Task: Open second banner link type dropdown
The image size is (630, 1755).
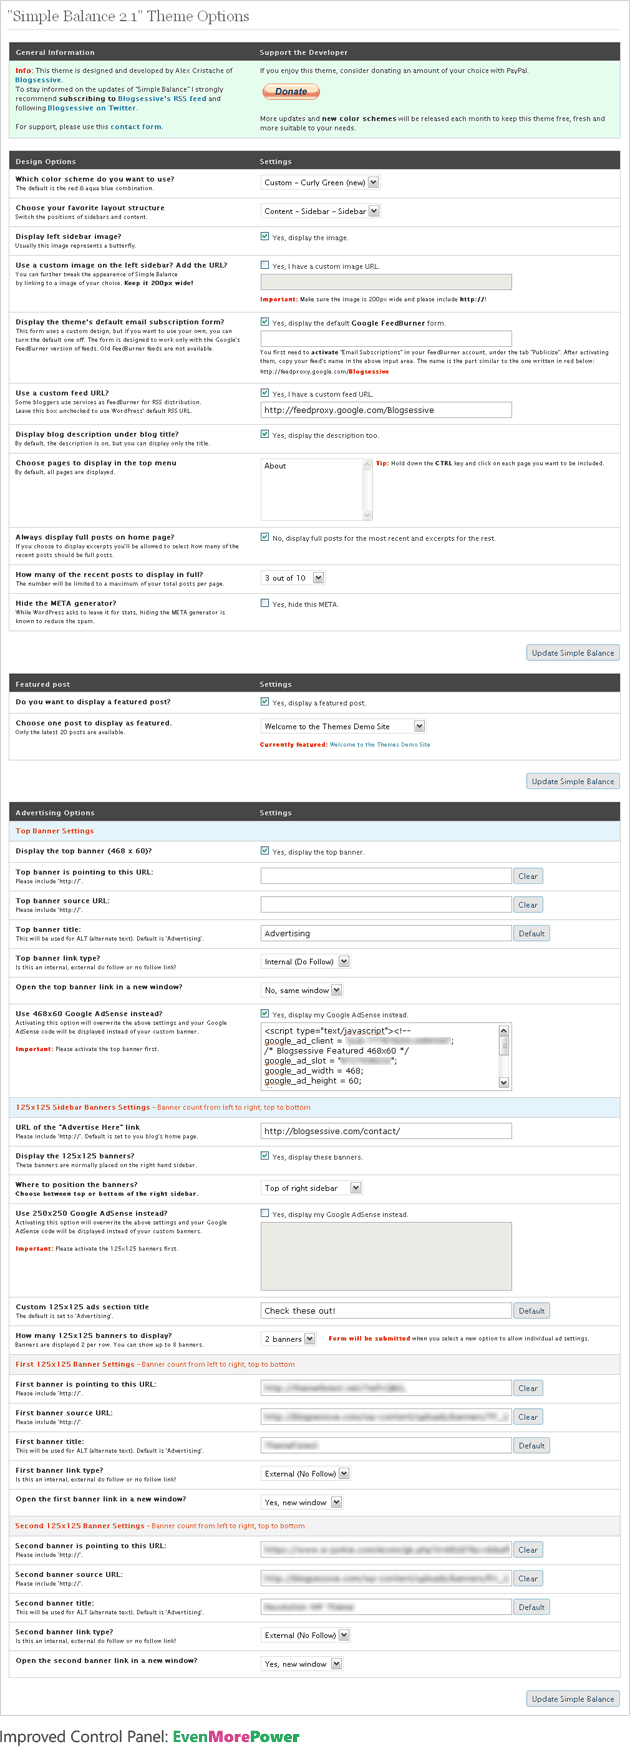Action: [305, 1635]
